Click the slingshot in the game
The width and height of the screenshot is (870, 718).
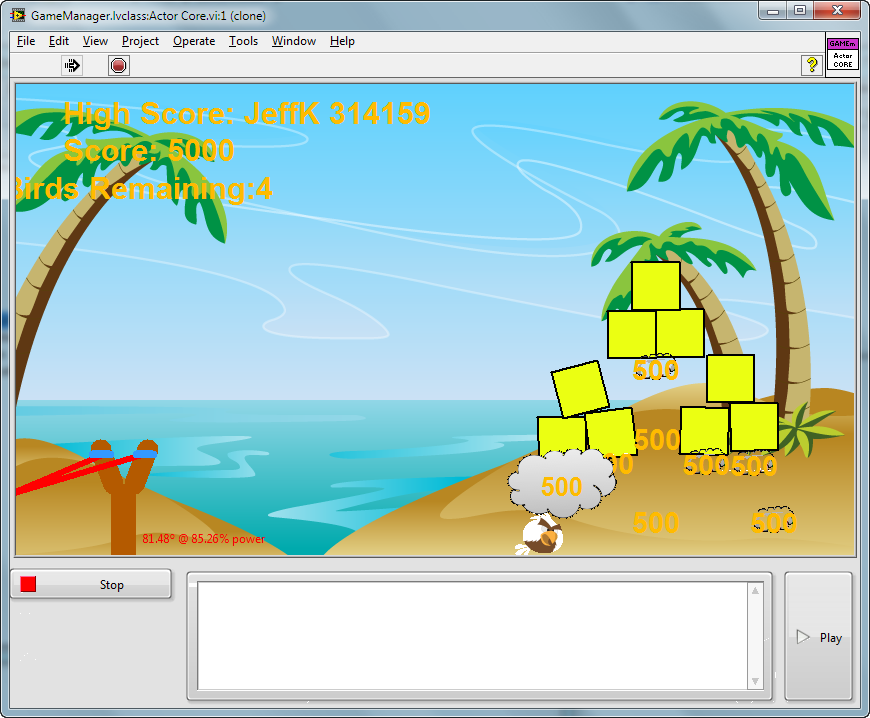tap(124, 497)
